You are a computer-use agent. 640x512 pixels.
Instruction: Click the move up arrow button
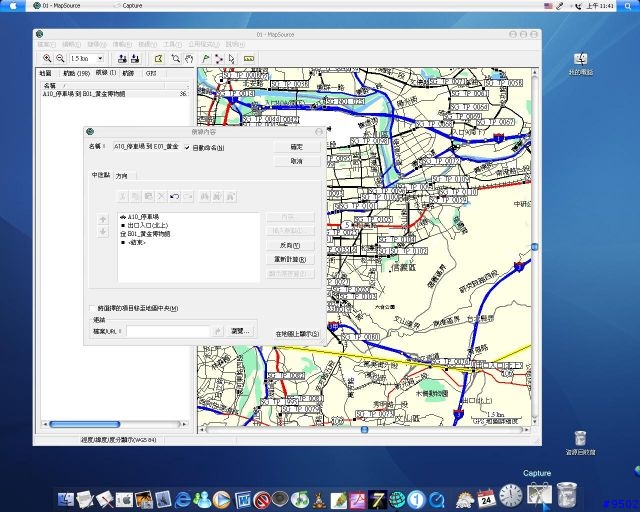103,219
